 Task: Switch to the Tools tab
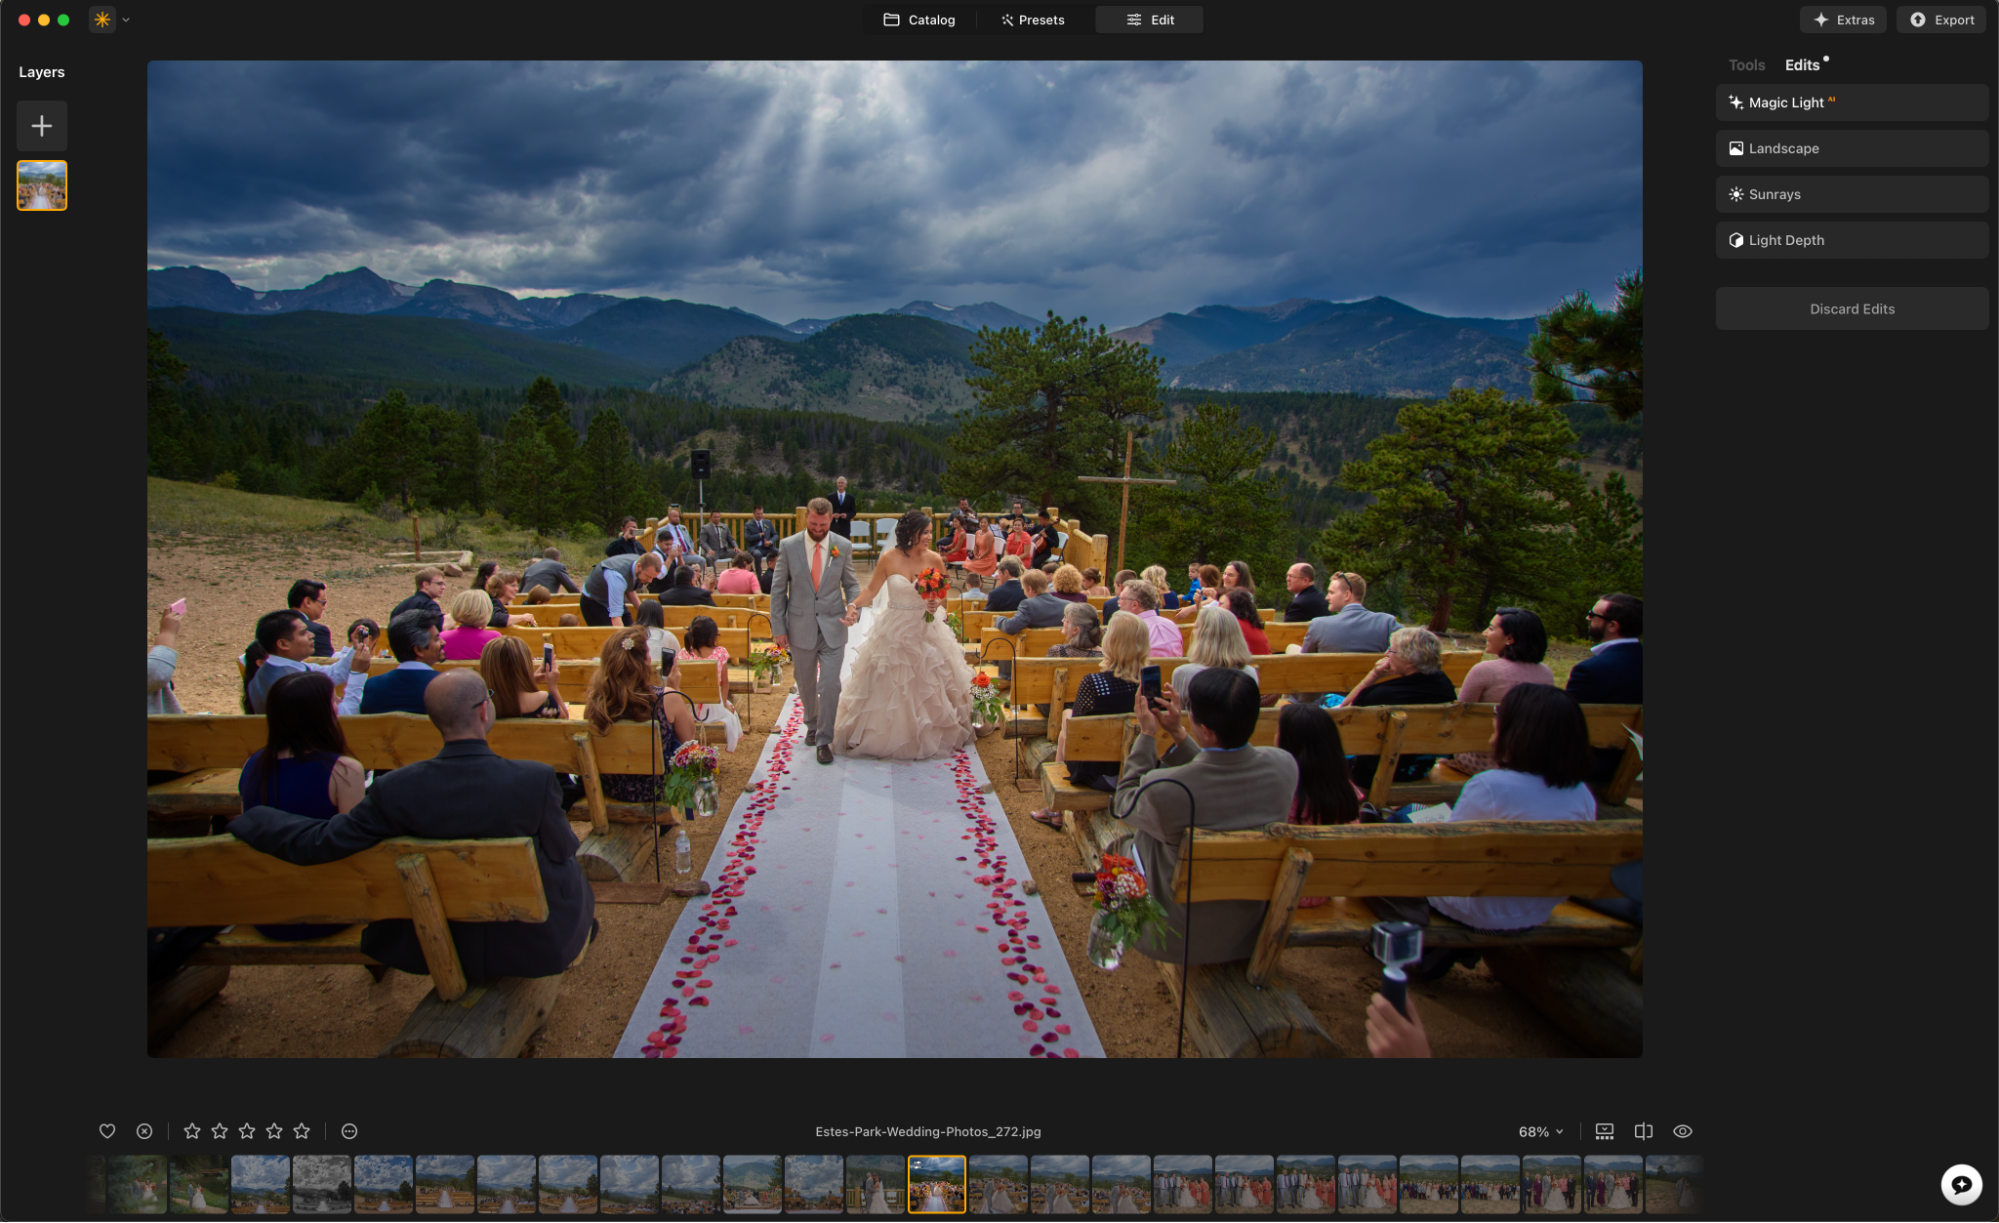1746,65
